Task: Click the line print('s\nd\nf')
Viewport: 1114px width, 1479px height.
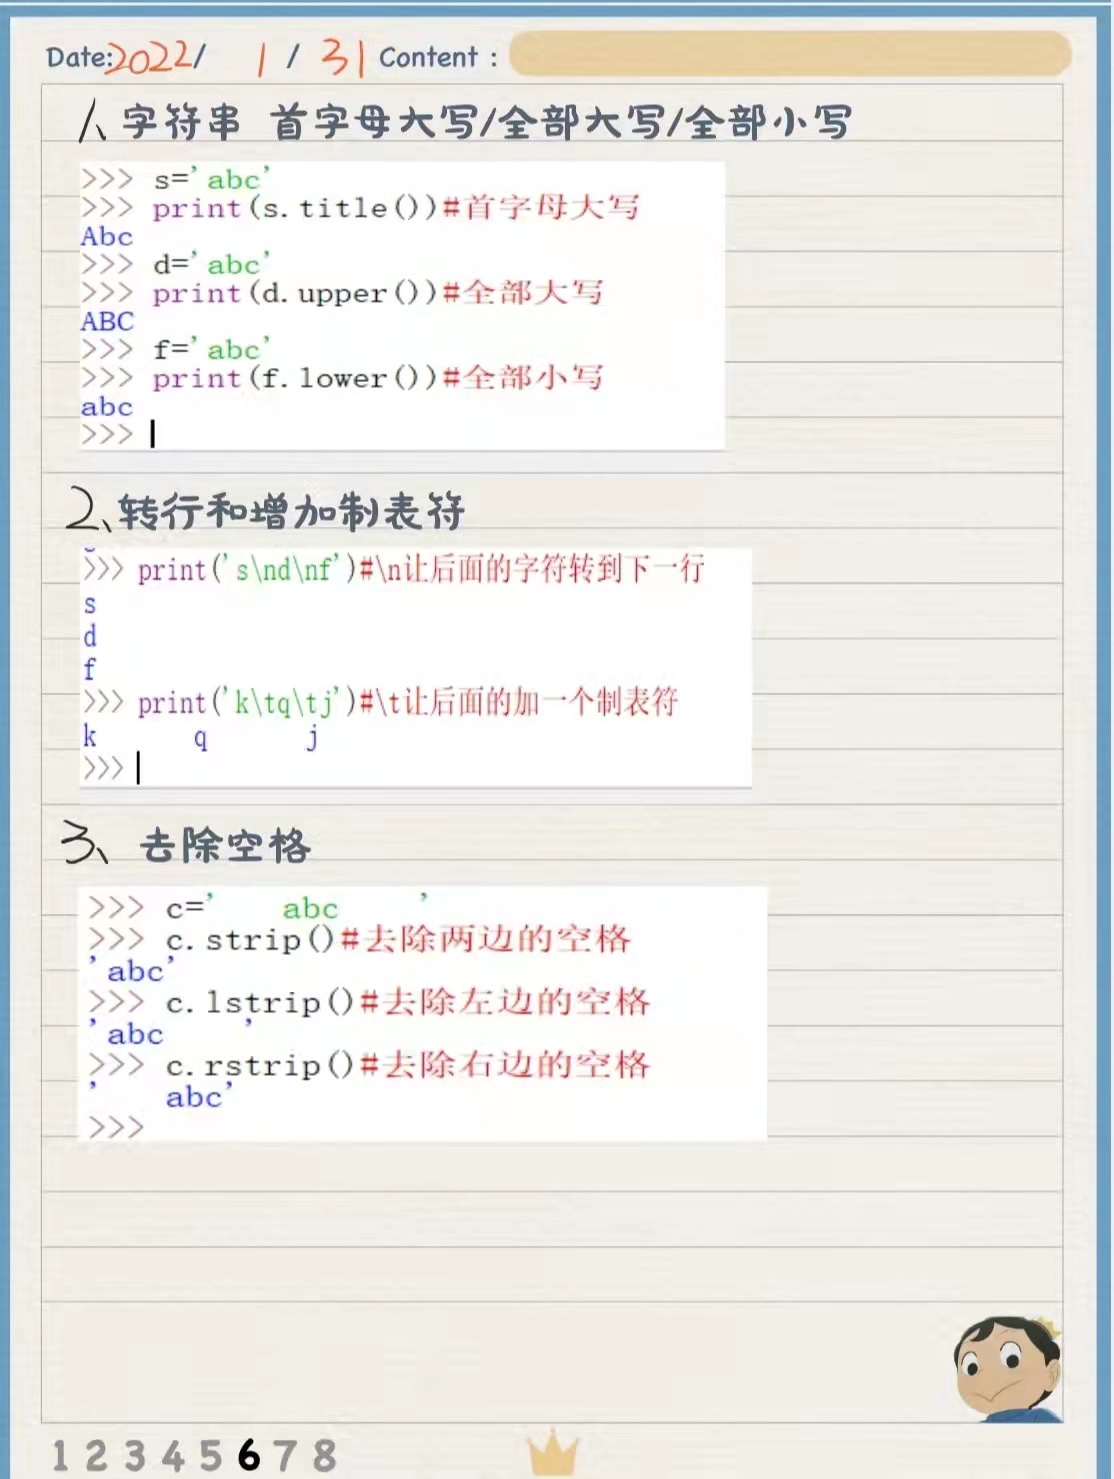Action: click(x=247, y=570)
